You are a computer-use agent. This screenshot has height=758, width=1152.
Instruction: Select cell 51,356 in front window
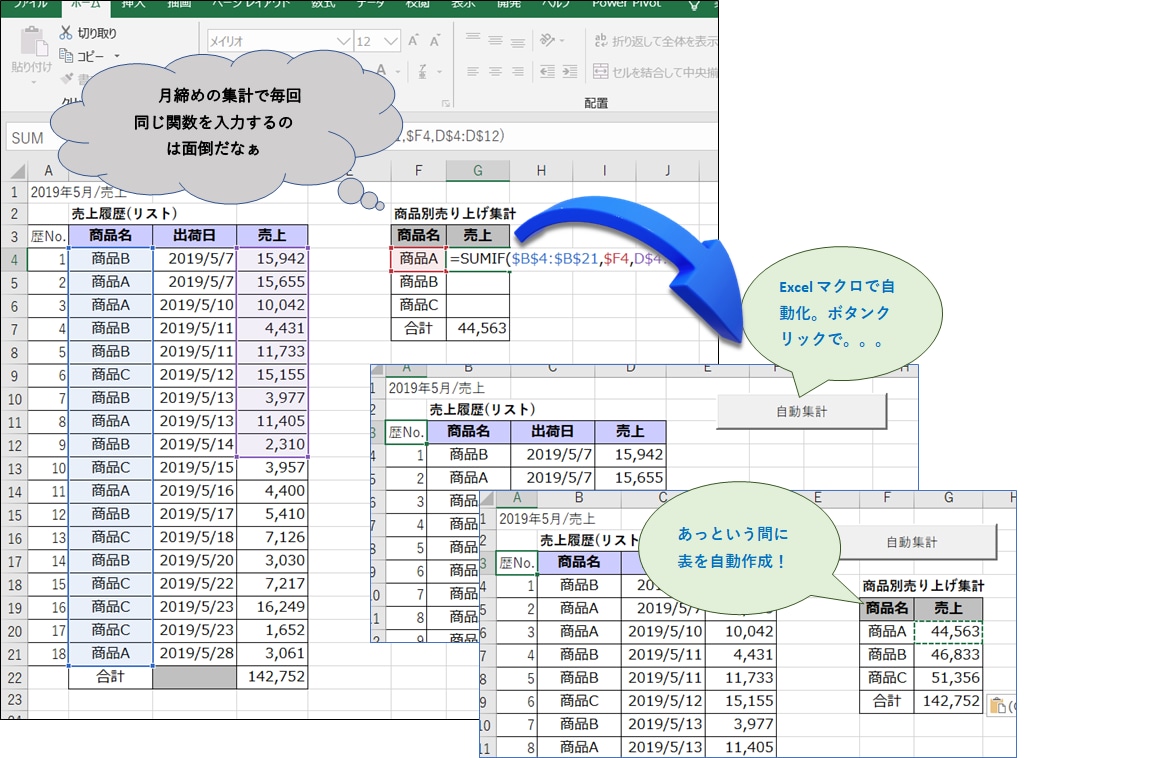948,677
